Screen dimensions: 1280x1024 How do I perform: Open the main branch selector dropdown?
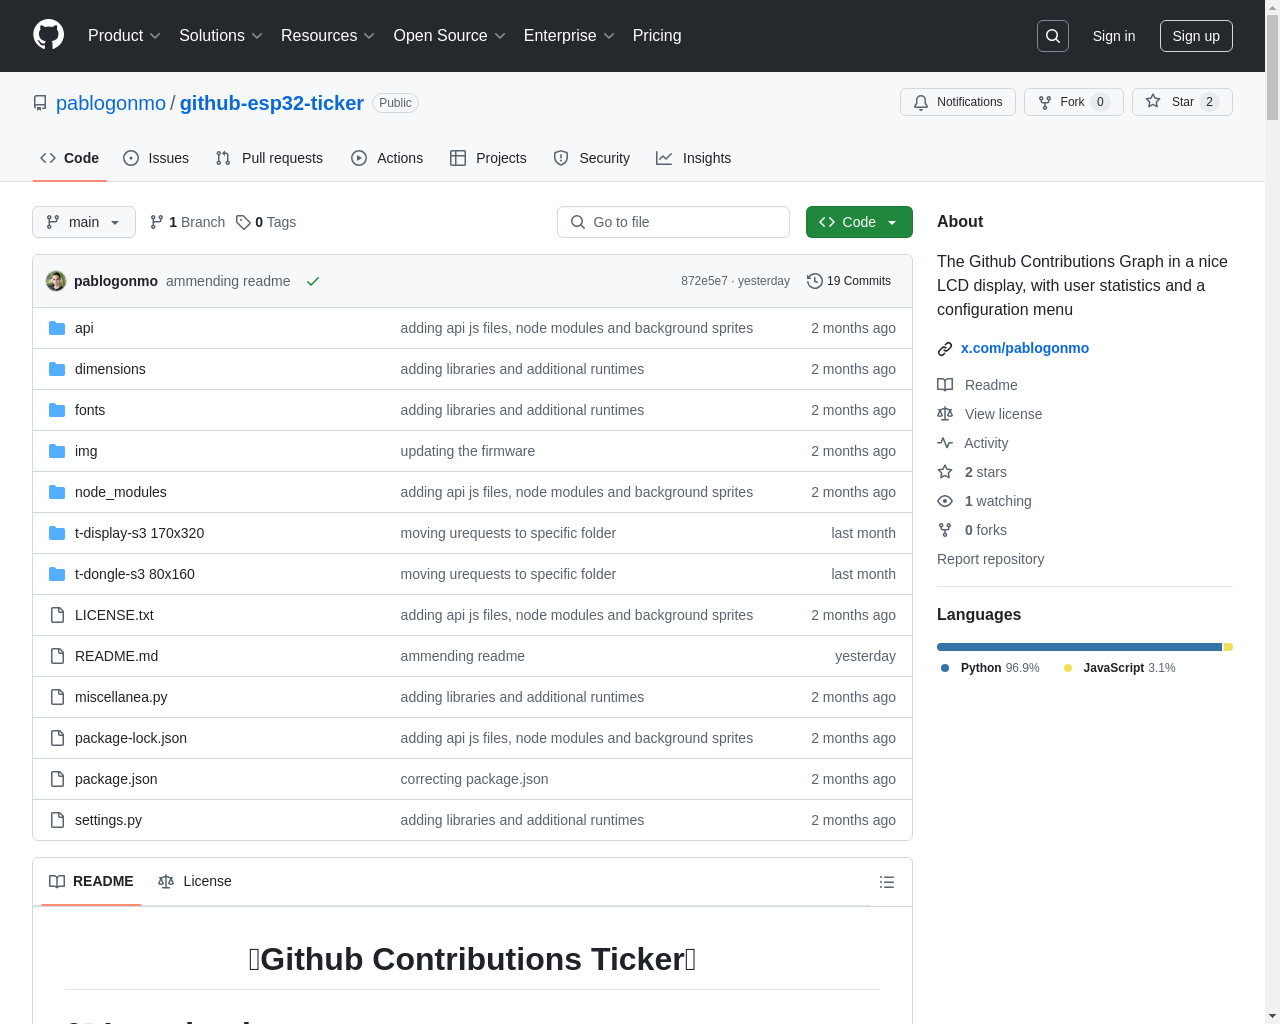[x=84, y=222]
